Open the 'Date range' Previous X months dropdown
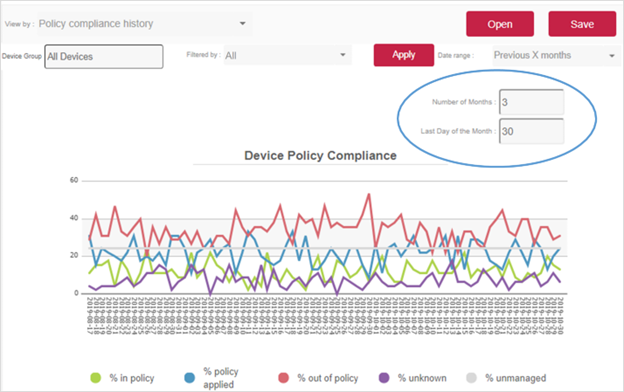The image size is (624, 392). [556, 55]
